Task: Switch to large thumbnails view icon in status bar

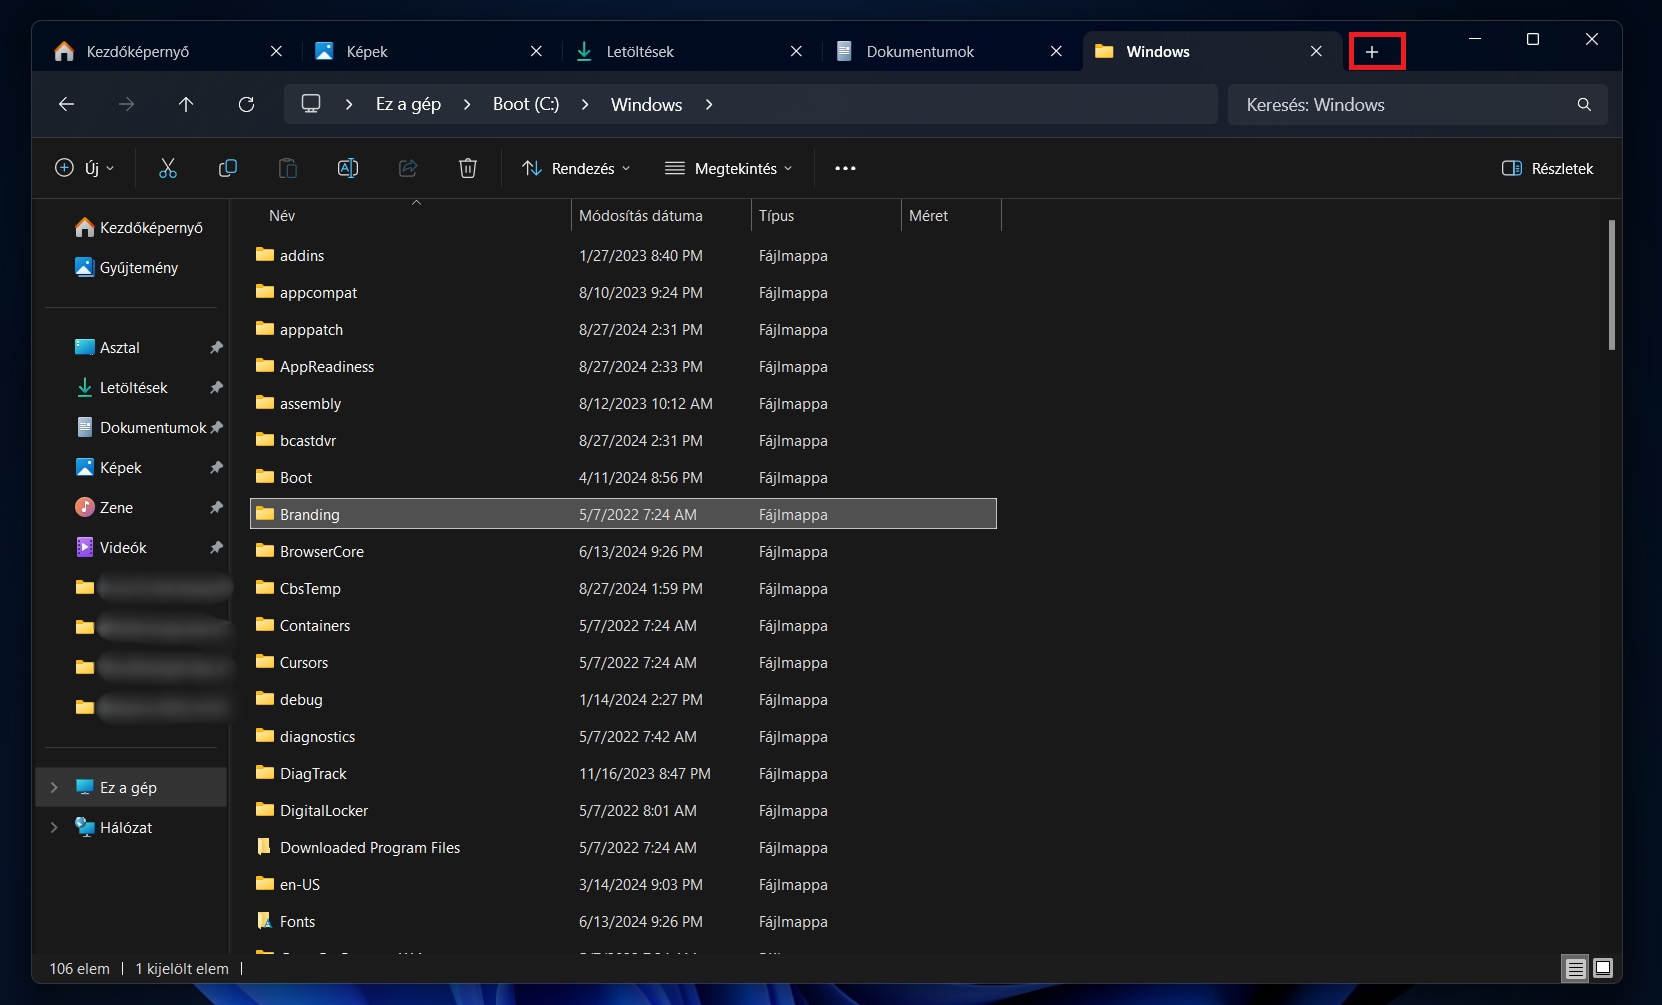Action: 1603,968
